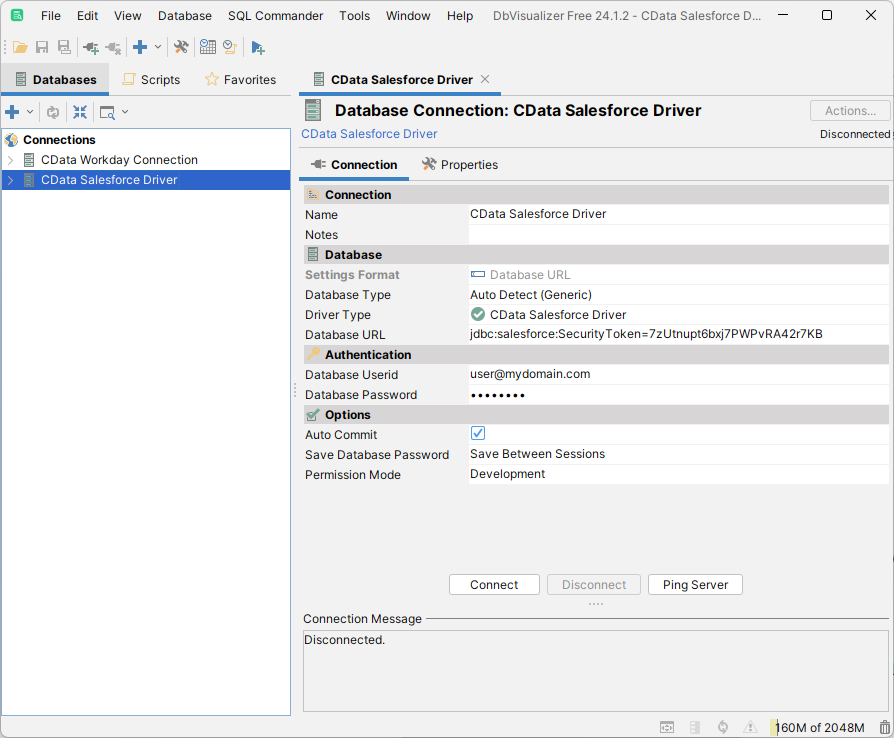
Task: Click the CData Salesforce Driver breadcrumb link
Action: click(x=368, y=133)
